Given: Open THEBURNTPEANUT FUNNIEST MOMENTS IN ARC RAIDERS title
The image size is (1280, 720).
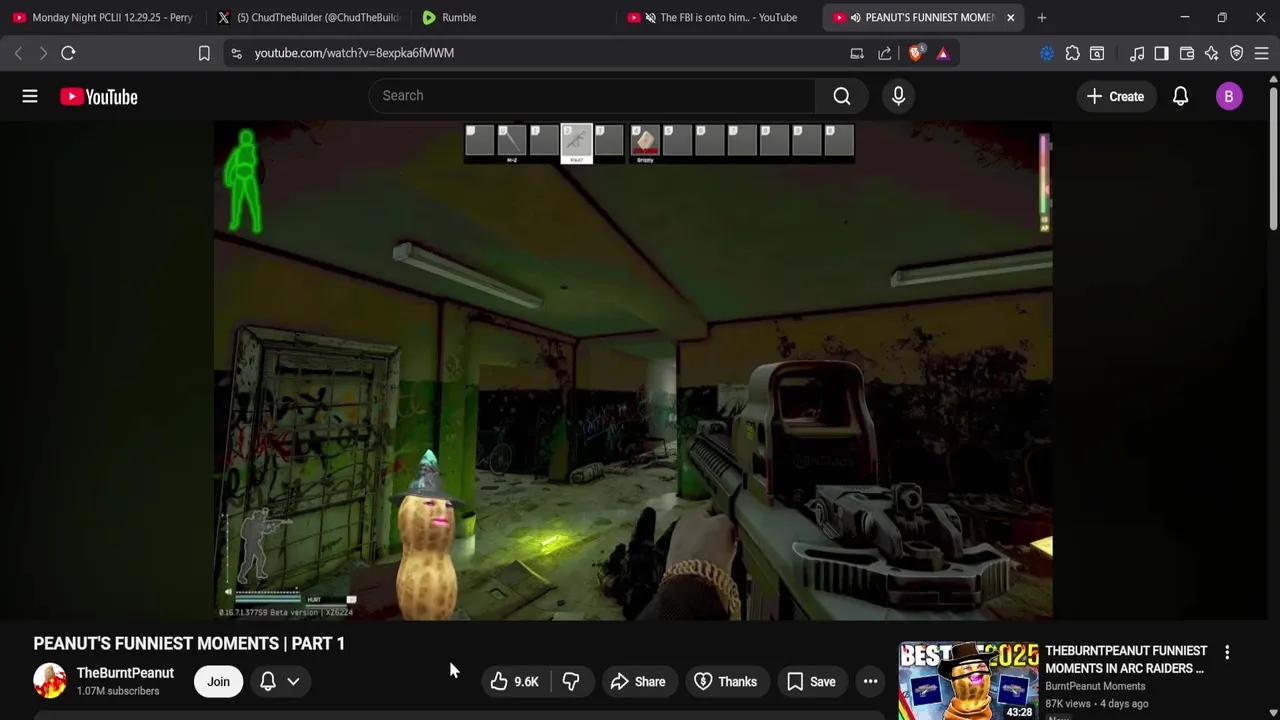Looking at the screenshot, I should pos(1127,659).
